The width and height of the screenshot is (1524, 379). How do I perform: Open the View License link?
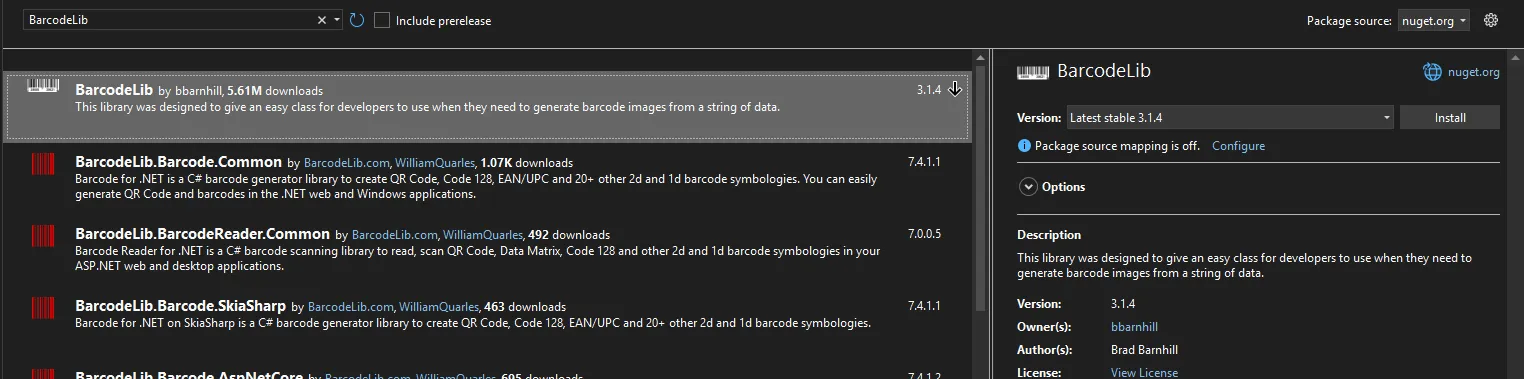click(1144, 373)
